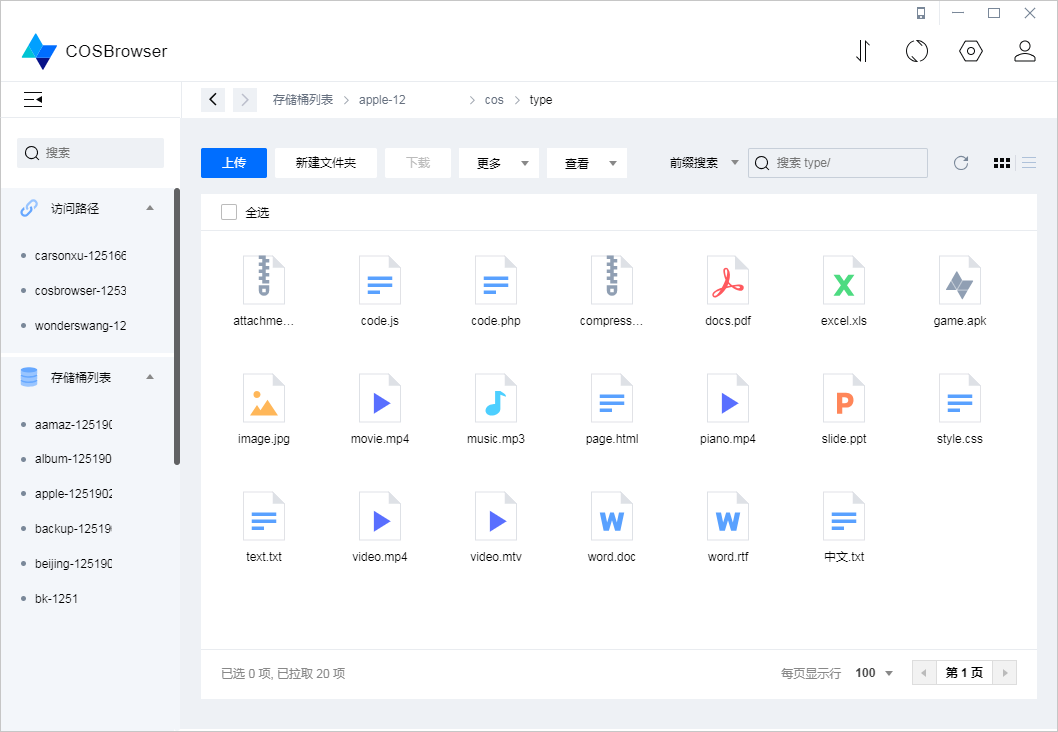Navigate to cos in the breadcrumb
The image size is (1058, 732).
494,99
